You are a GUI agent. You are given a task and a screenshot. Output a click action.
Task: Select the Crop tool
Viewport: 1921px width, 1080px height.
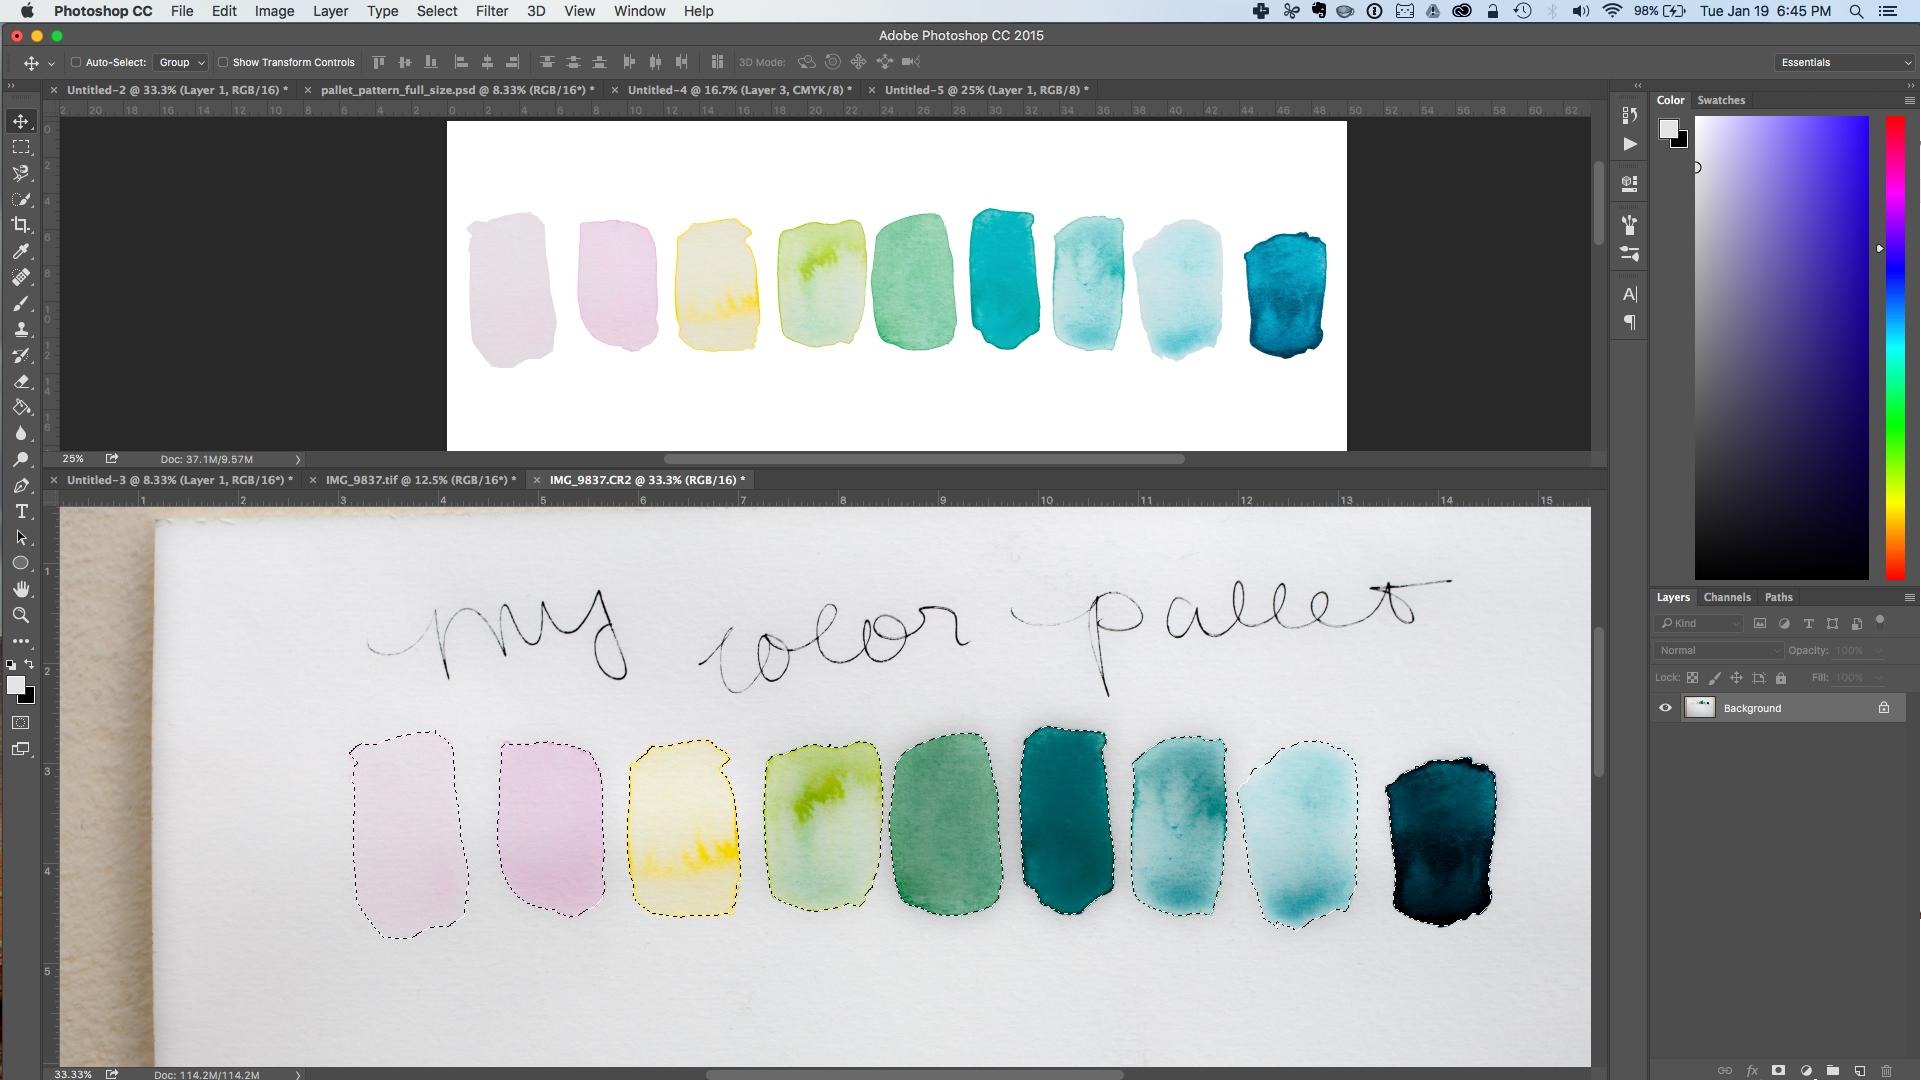coord(21,225)
